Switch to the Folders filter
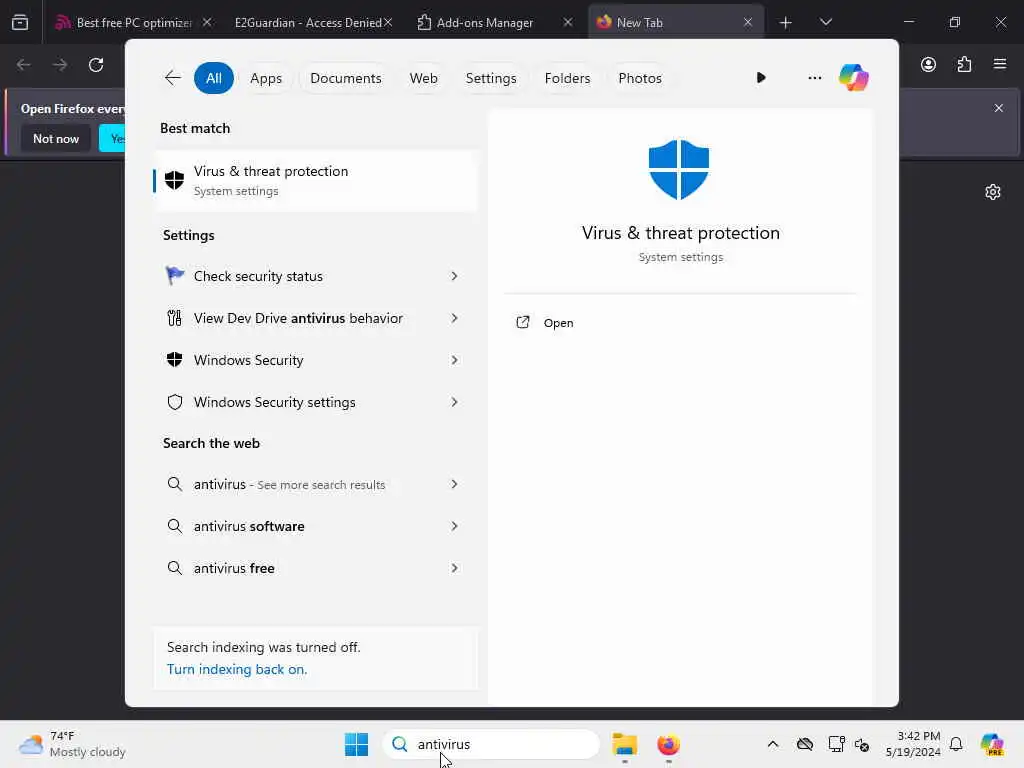This screenshot has height=768, width=1024. 567,78
